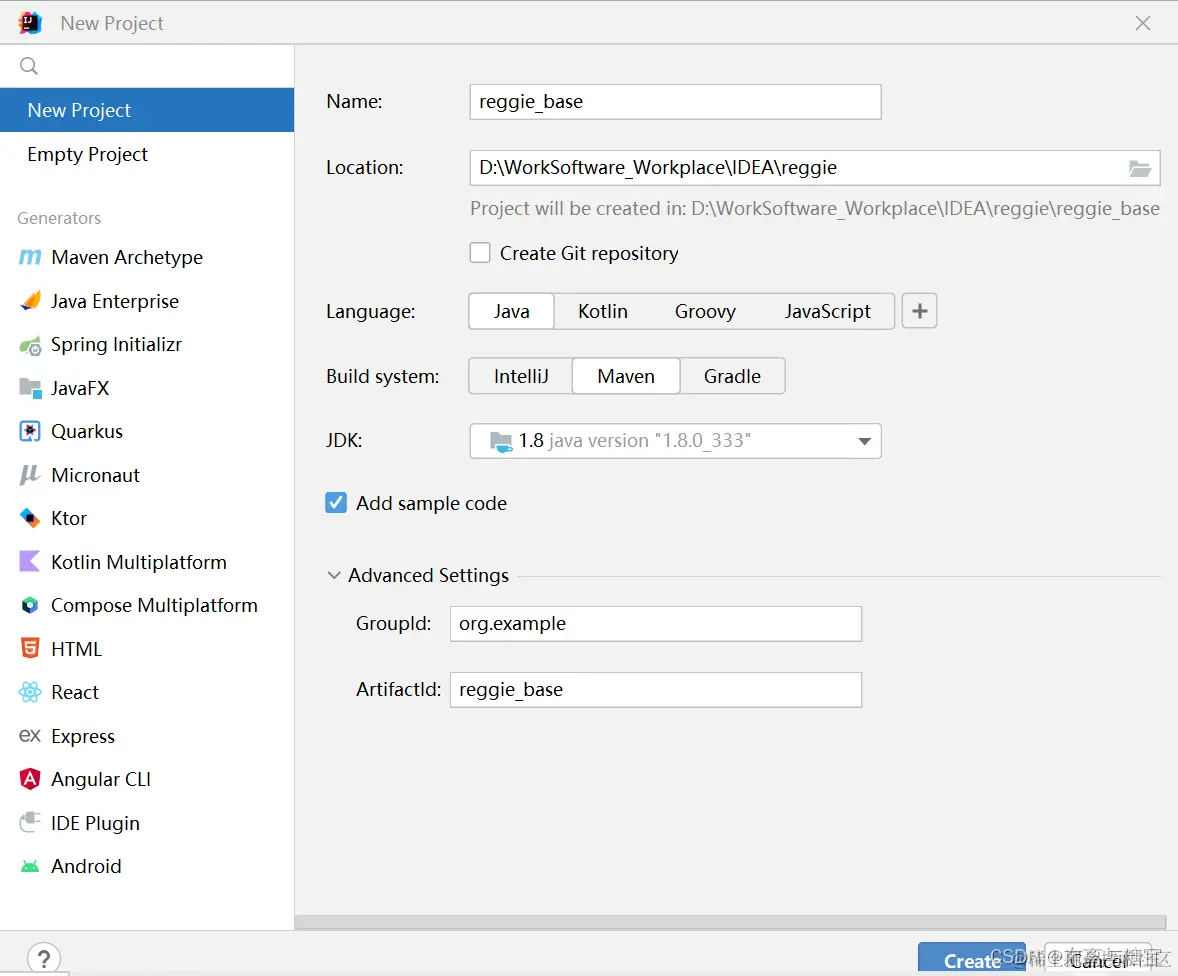Screen dimensions: 1178x976
Task: Collapse the Advanced Settings section
Action: coord(334,576)
